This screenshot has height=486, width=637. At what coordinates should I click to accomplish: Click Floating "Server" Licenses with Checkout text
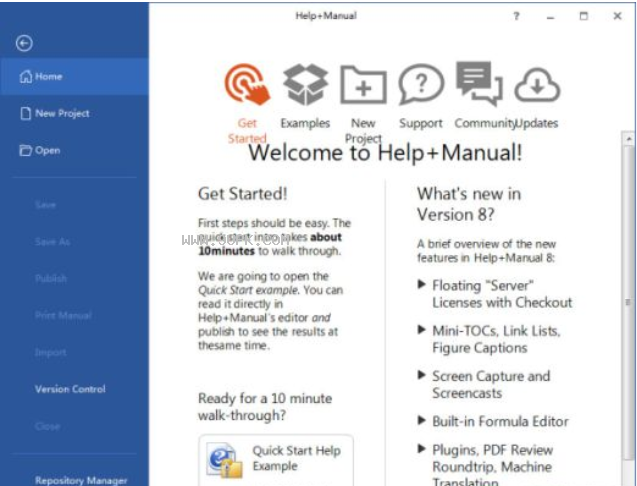pyautogui.click(x=502, y=294)
